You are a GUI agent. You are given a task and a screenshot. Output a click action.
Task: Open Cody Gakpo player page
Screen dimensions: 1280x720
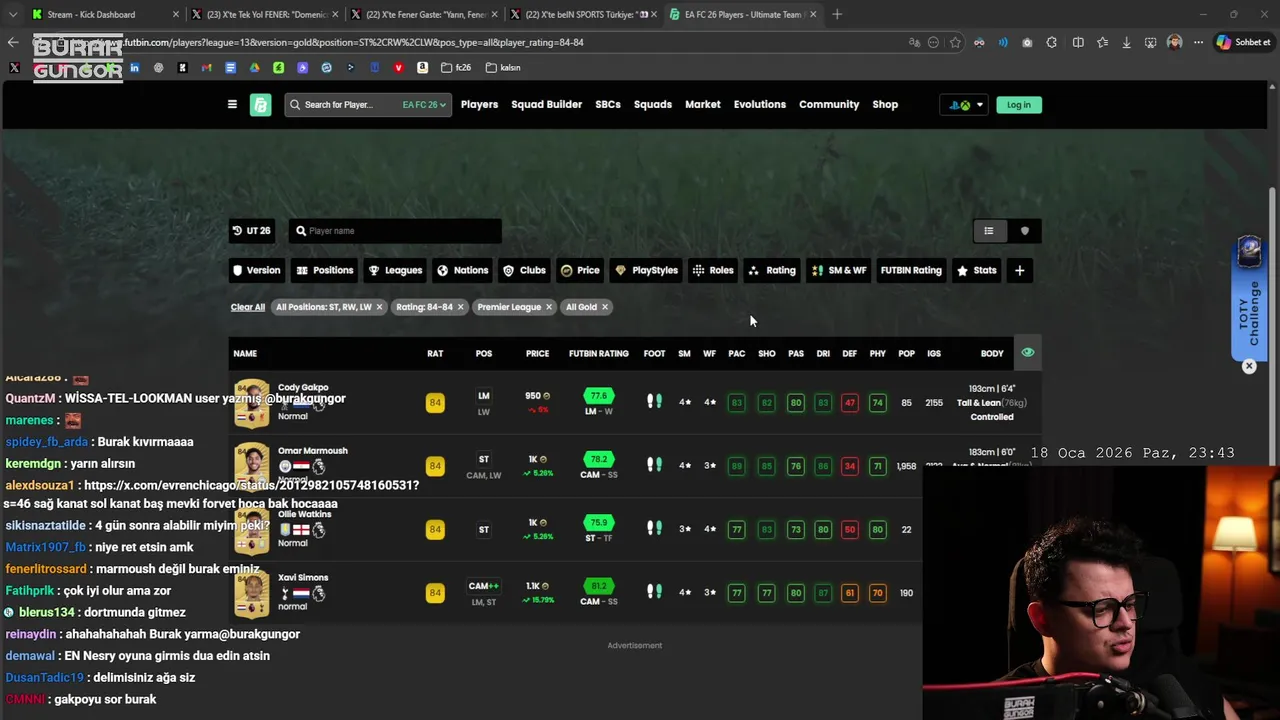pos(303,387)
